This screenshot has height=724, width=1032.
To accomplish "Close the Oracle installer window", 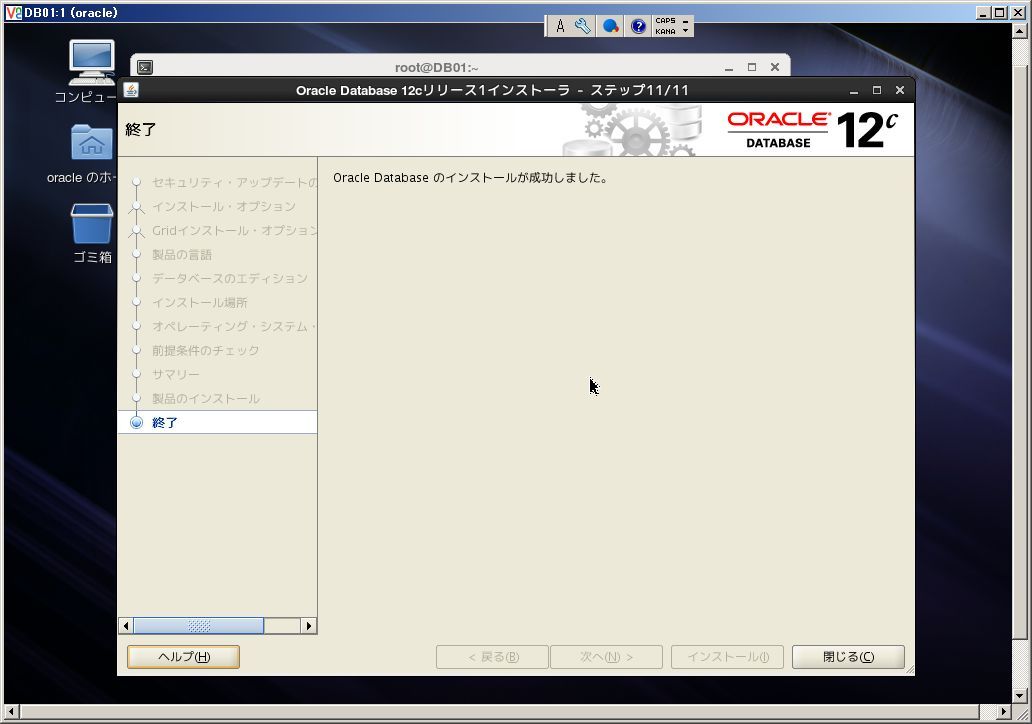I will click(x=900, y=90).
